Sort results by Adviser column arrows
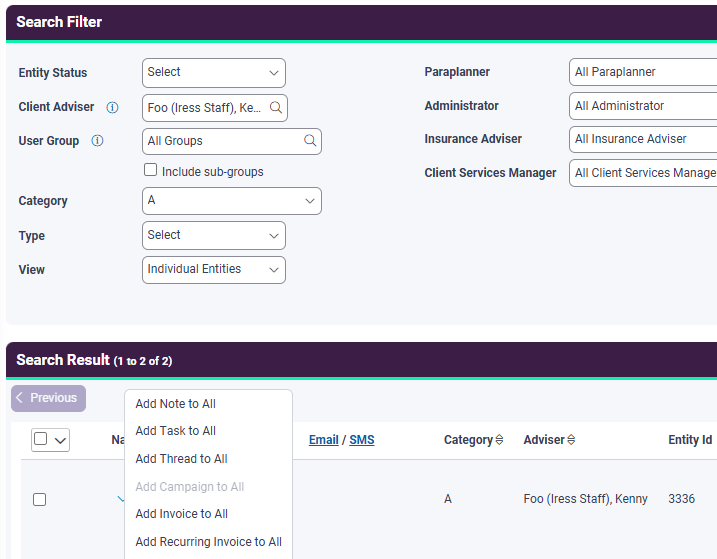 [x=571, y=440]
